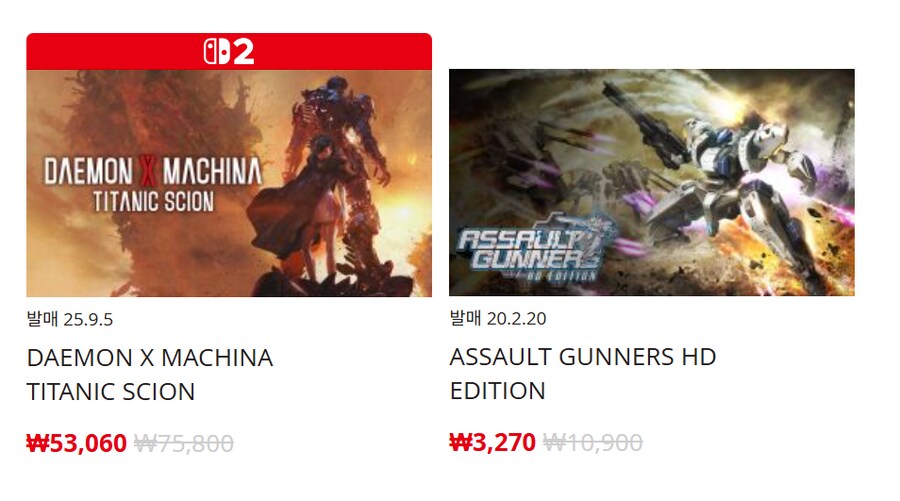Open the Assault Gunners artwork thumbnail
Screen dimensions: 900x501
click(x=651, y=182)
